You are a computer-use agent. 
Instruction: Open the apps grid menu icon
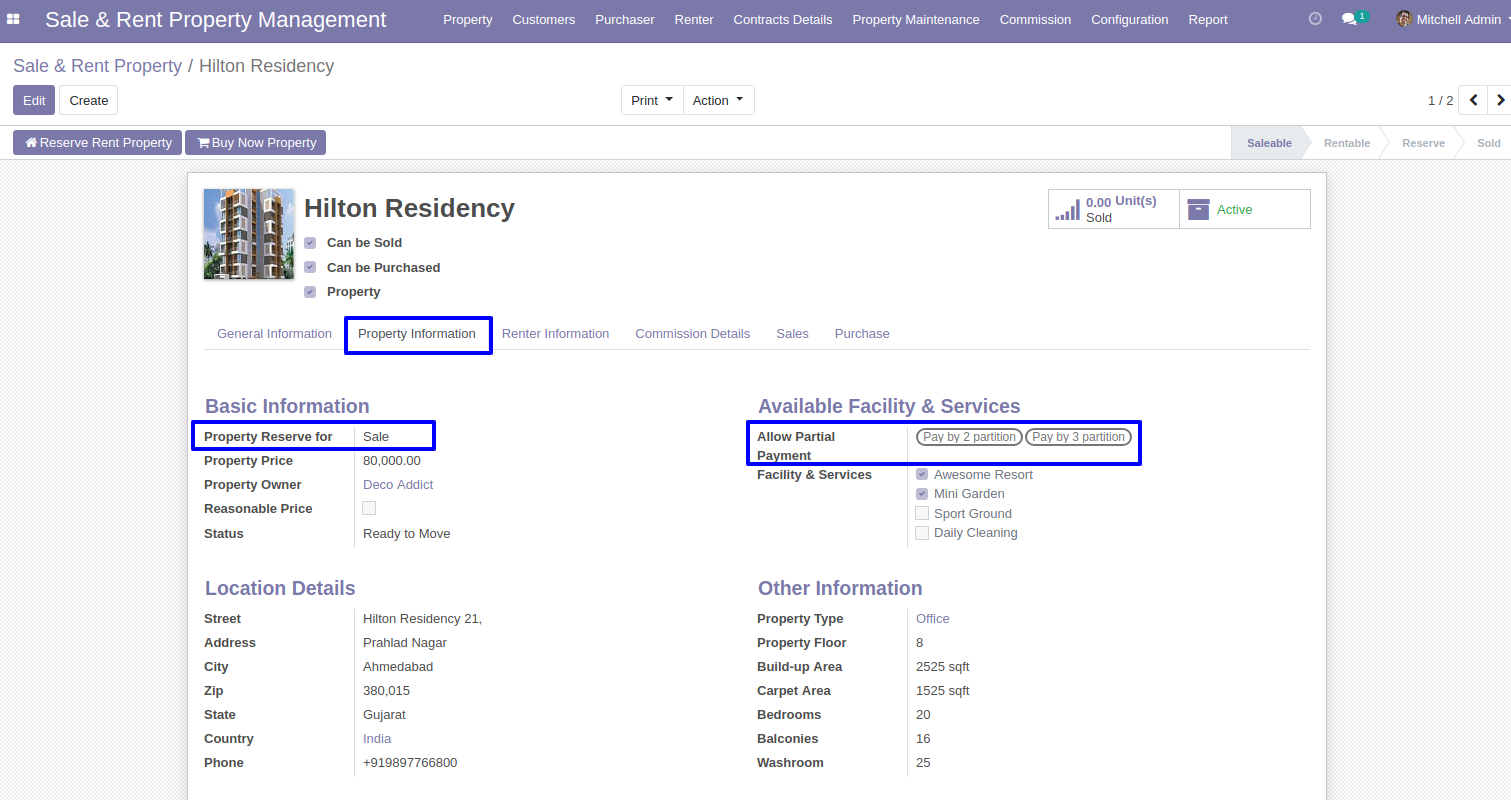14,19
